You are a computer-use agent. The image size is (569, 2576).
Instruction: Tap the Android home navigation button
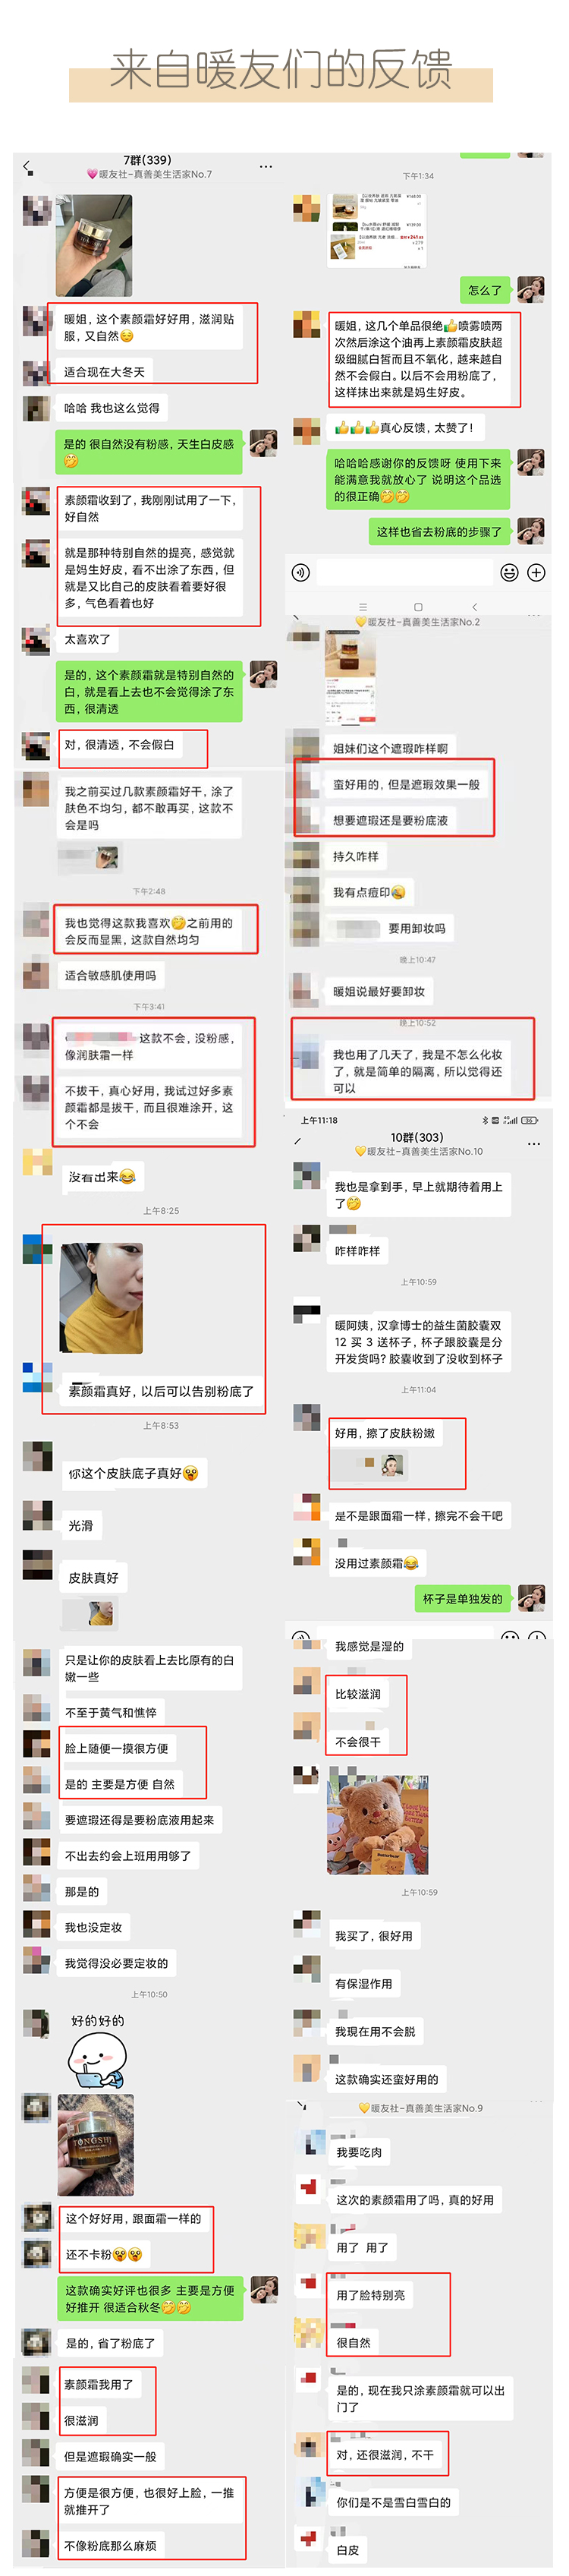(x=418, y=607)
